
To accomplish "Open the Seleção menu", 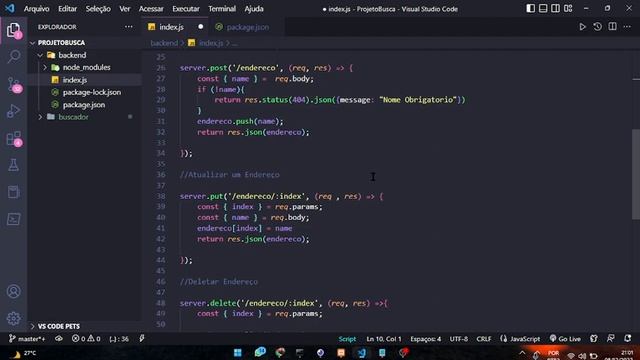I will click(98, 9).
